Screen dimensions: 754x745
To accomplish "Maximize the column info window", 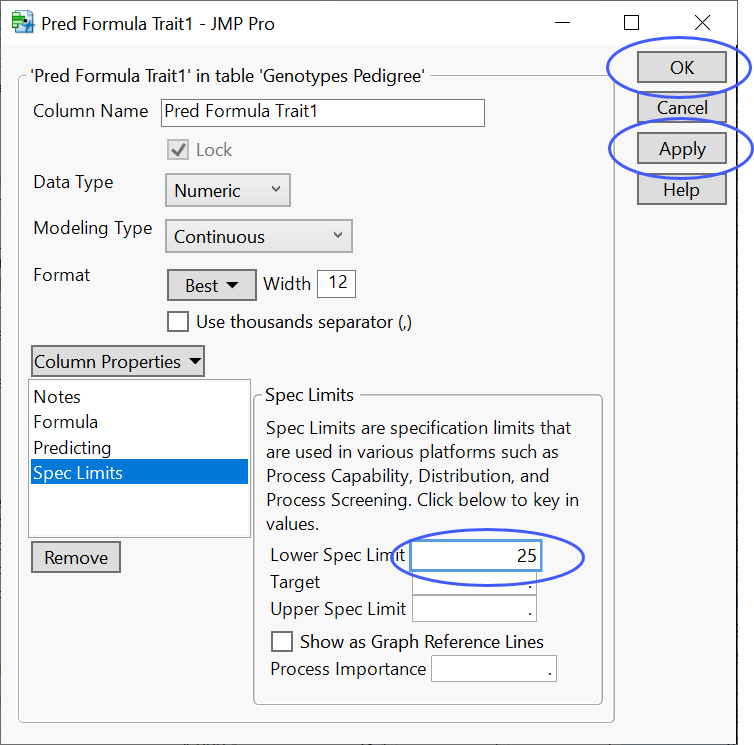I will pos(631,23).
